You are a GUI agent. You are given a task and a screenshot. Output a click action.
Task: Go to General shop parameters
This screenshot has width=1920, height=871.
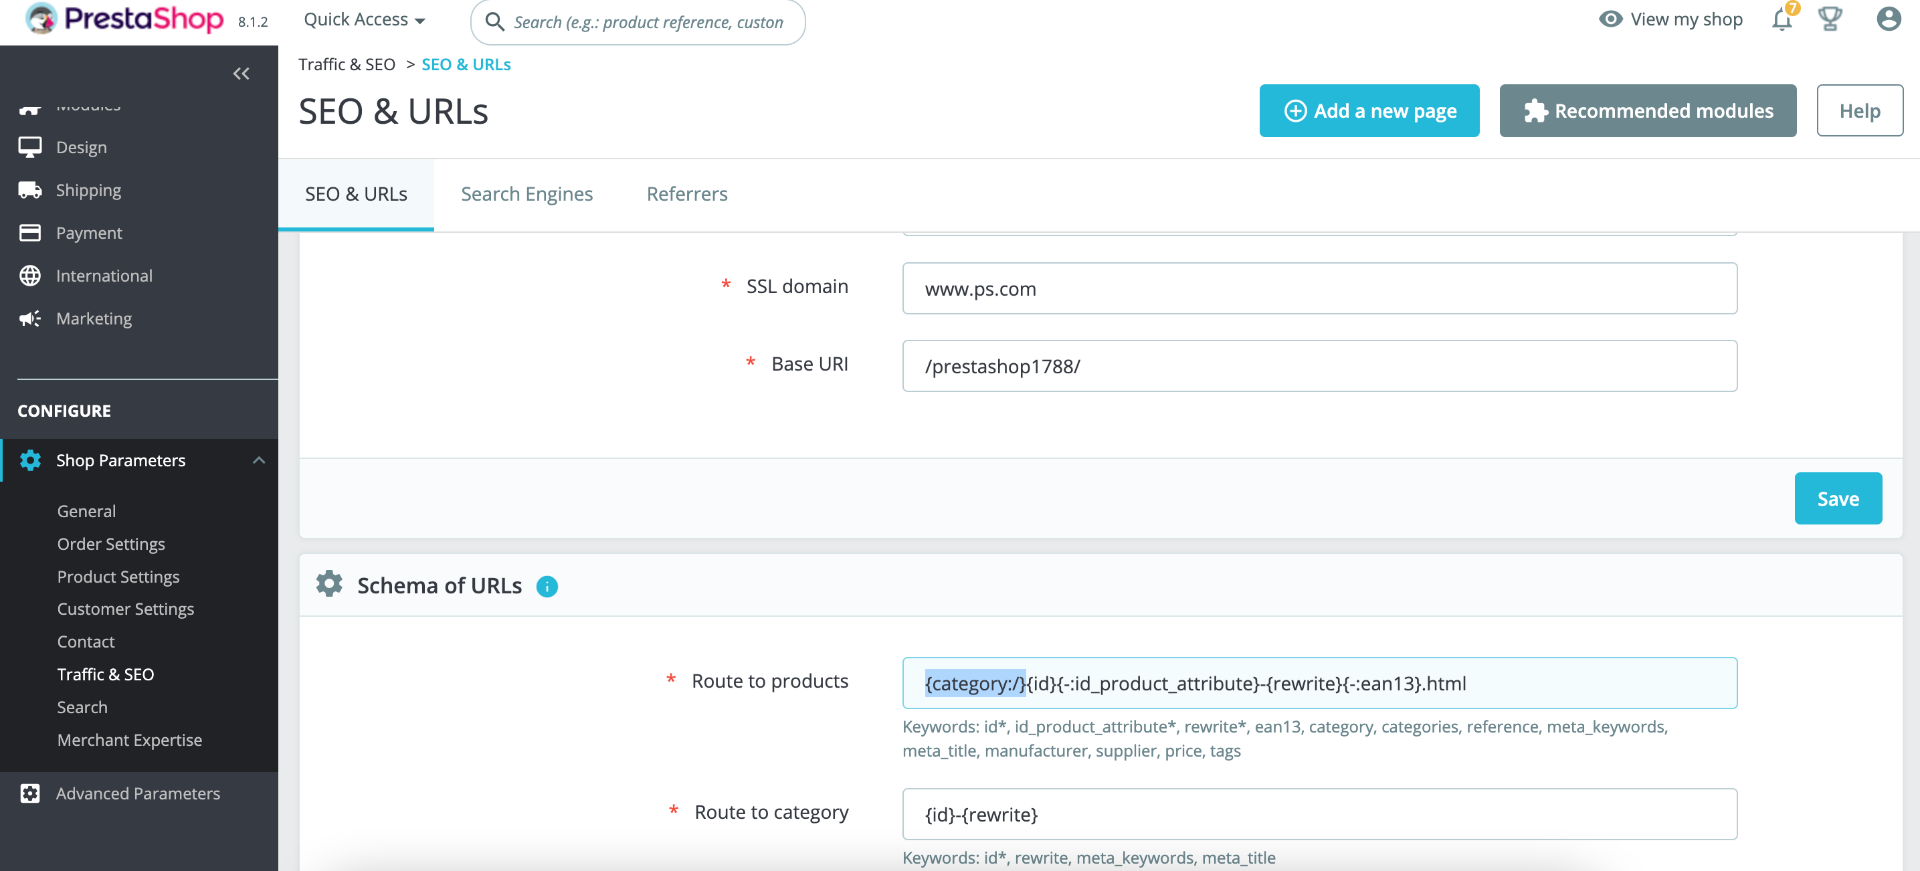[86, 511]
